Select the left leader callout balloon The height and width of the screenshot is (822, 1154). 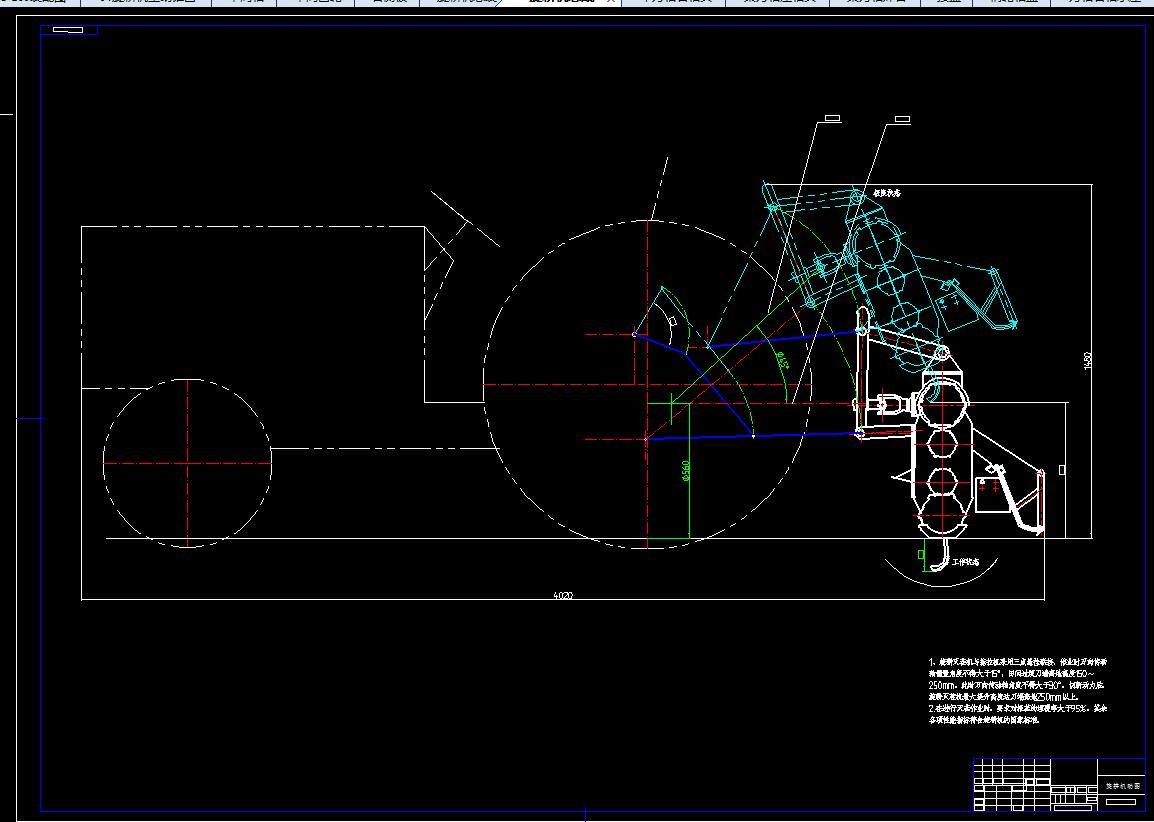coord(832,118)
